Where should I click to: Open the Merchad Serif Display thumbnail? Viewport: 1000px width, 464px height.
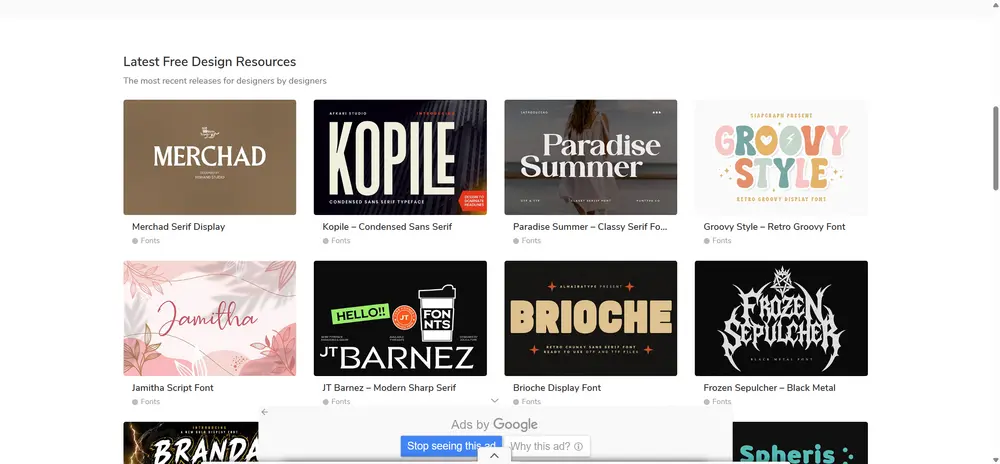[210, 157]
